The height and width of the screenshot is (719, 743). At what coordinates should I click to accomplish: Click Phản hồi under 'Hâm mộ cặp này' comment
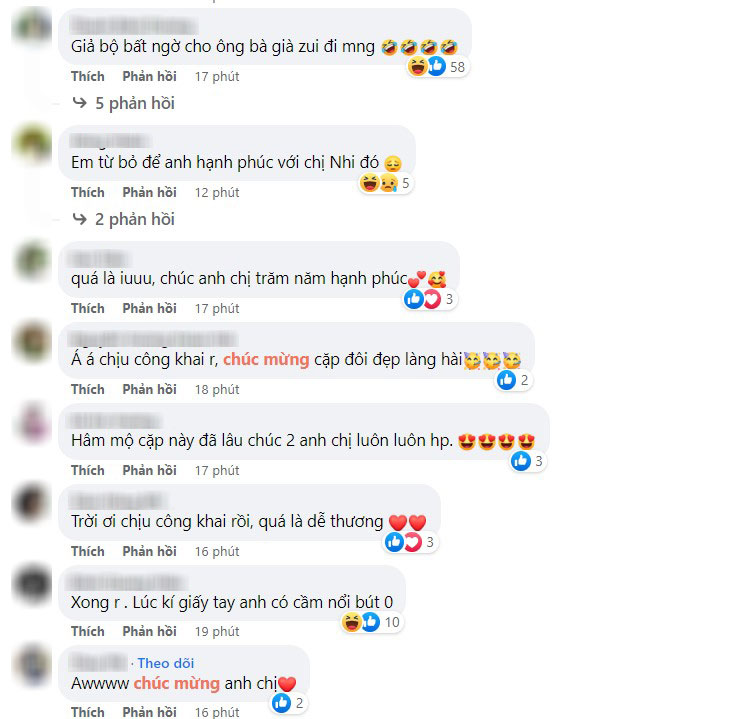(x=149, y=470)
